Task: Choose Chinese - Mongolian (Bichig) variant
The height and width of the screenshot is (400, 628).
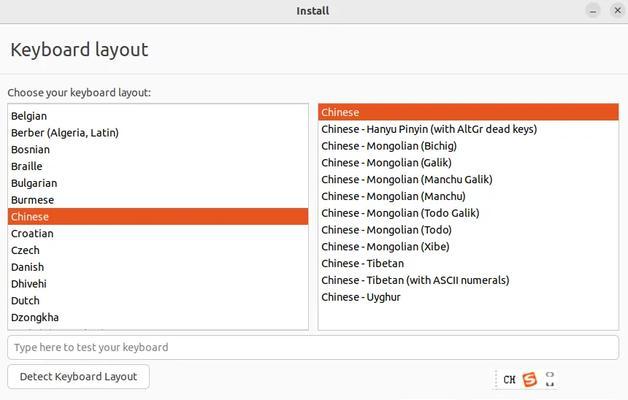Action: tap(468, 146)
